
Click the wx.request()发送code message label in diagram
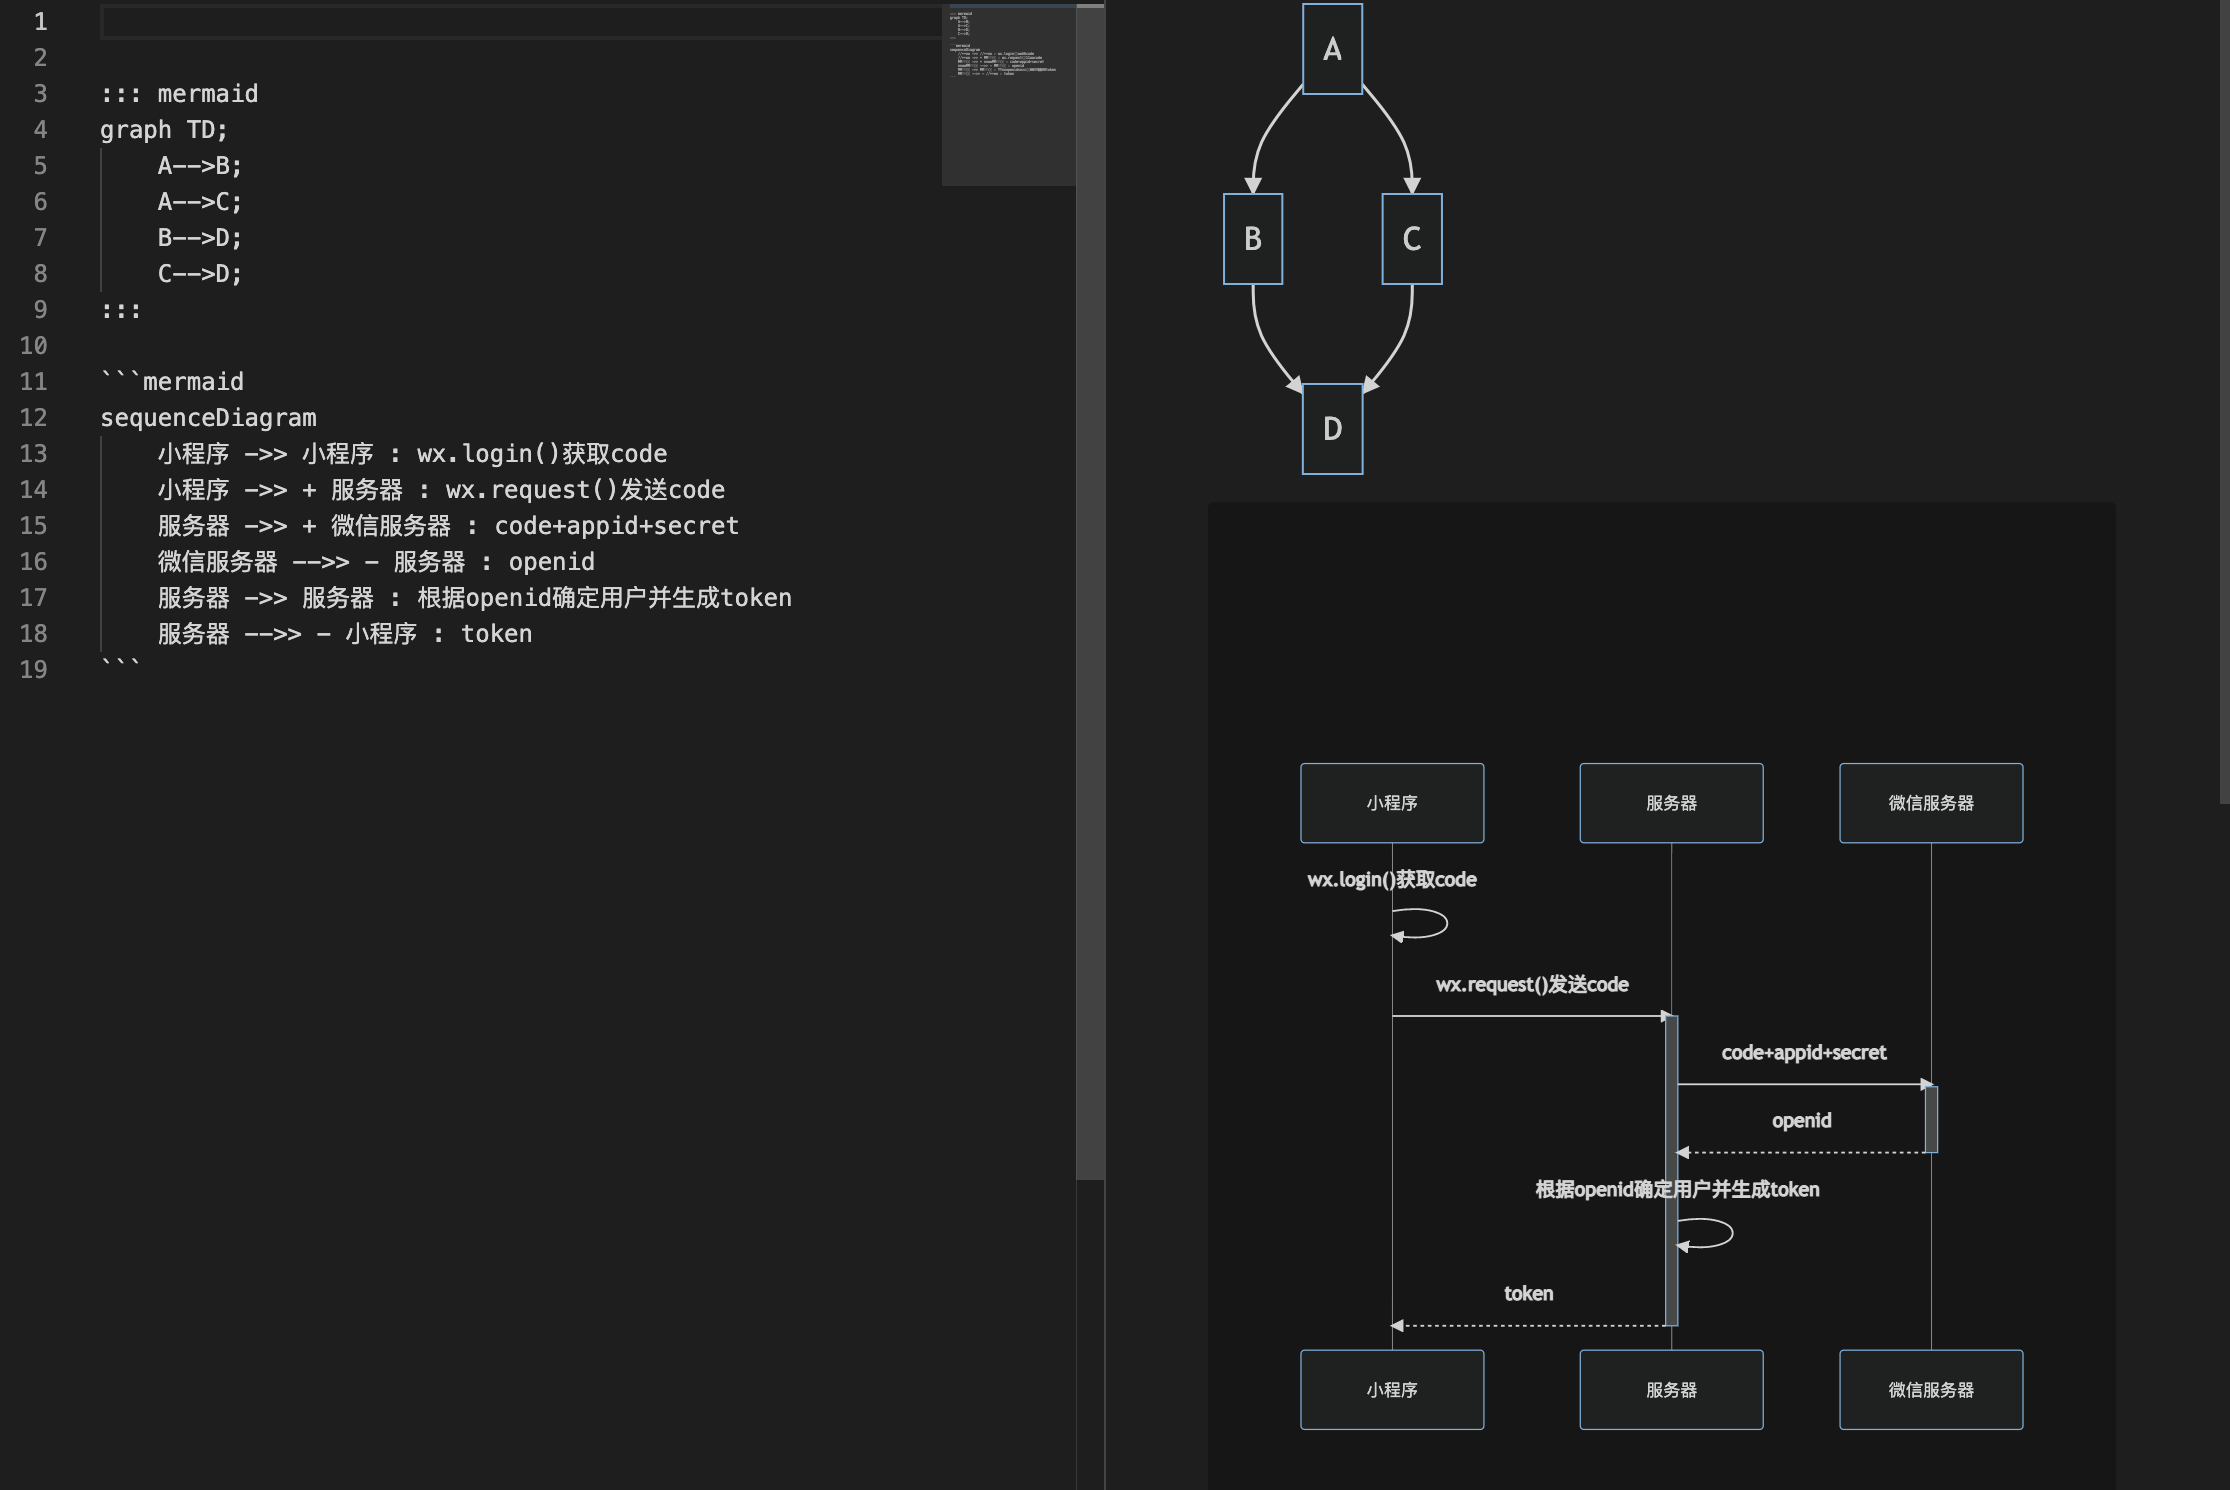(x=1532, y=985)
